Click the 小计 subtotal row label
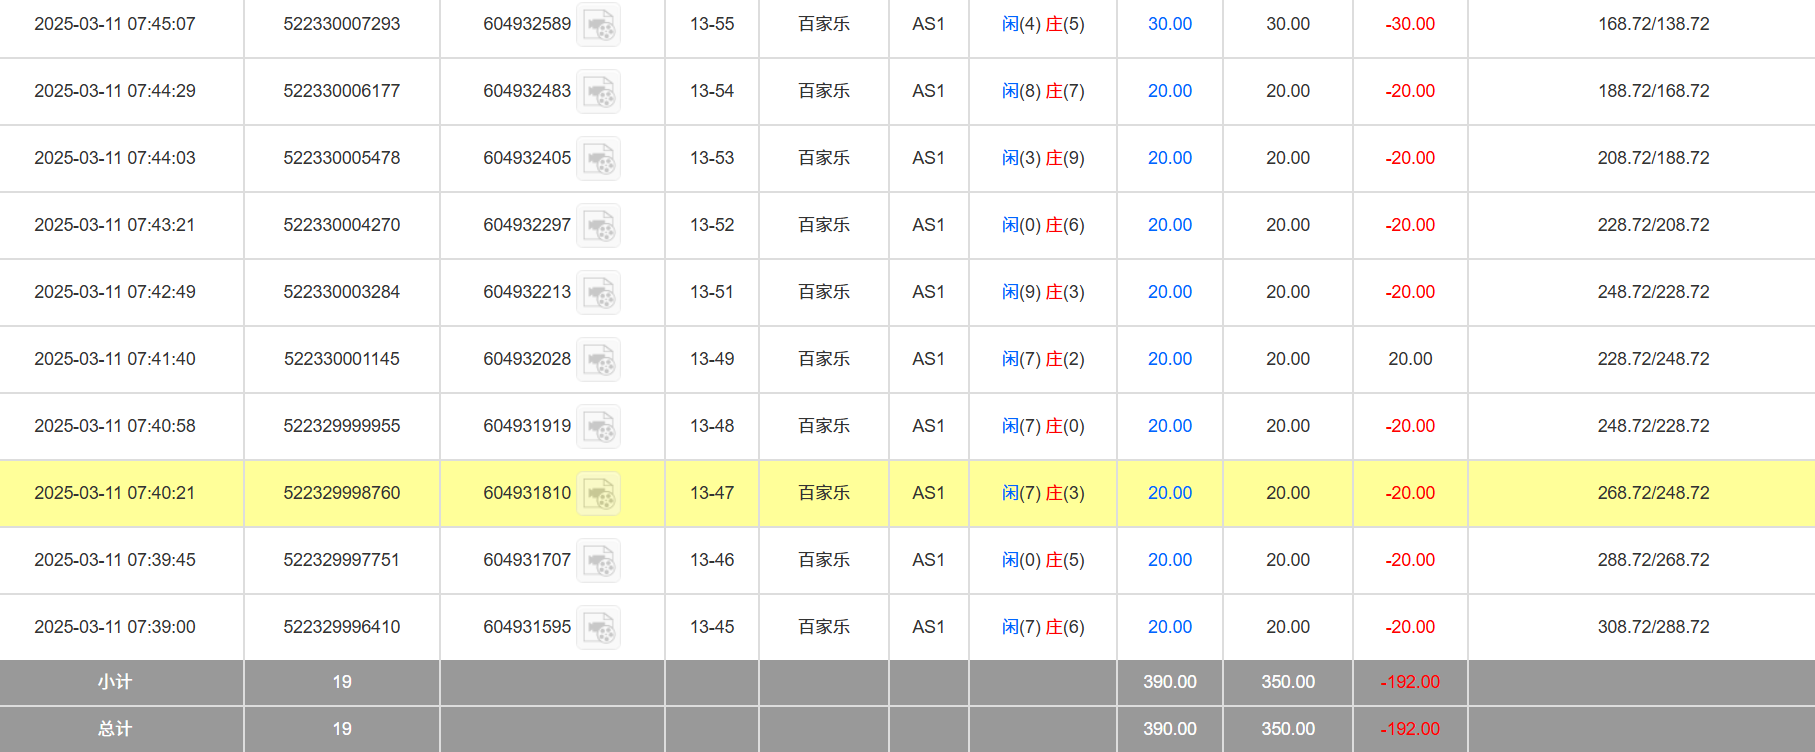The height and width of the screenshot is (752, 1815). click(115, 682)
